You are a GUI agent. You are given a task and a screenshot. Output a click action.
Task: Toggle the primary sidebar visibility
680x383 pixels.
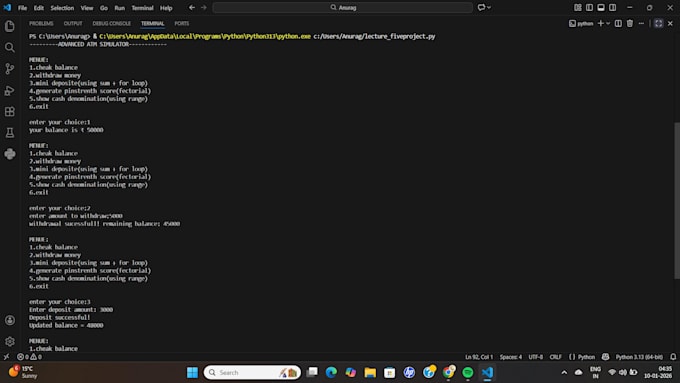[x=589, y=7]
